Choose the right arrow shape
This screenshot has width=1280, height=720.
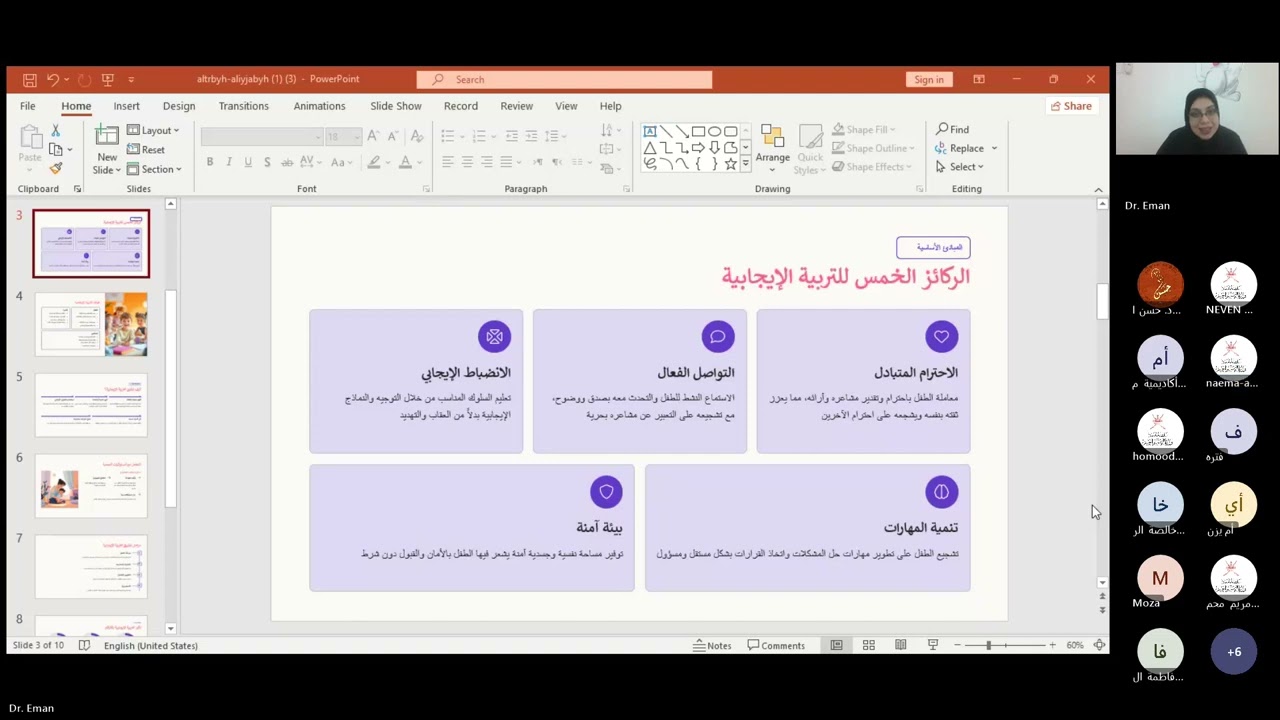coord(698,148)
